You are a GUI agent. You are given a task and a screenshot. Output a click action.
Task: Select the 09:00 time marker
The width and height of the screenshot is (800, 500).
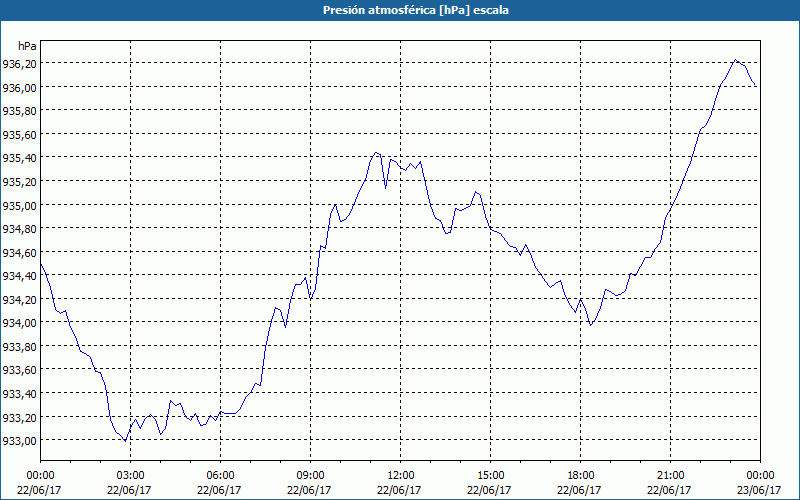click(x=310, y=475)
